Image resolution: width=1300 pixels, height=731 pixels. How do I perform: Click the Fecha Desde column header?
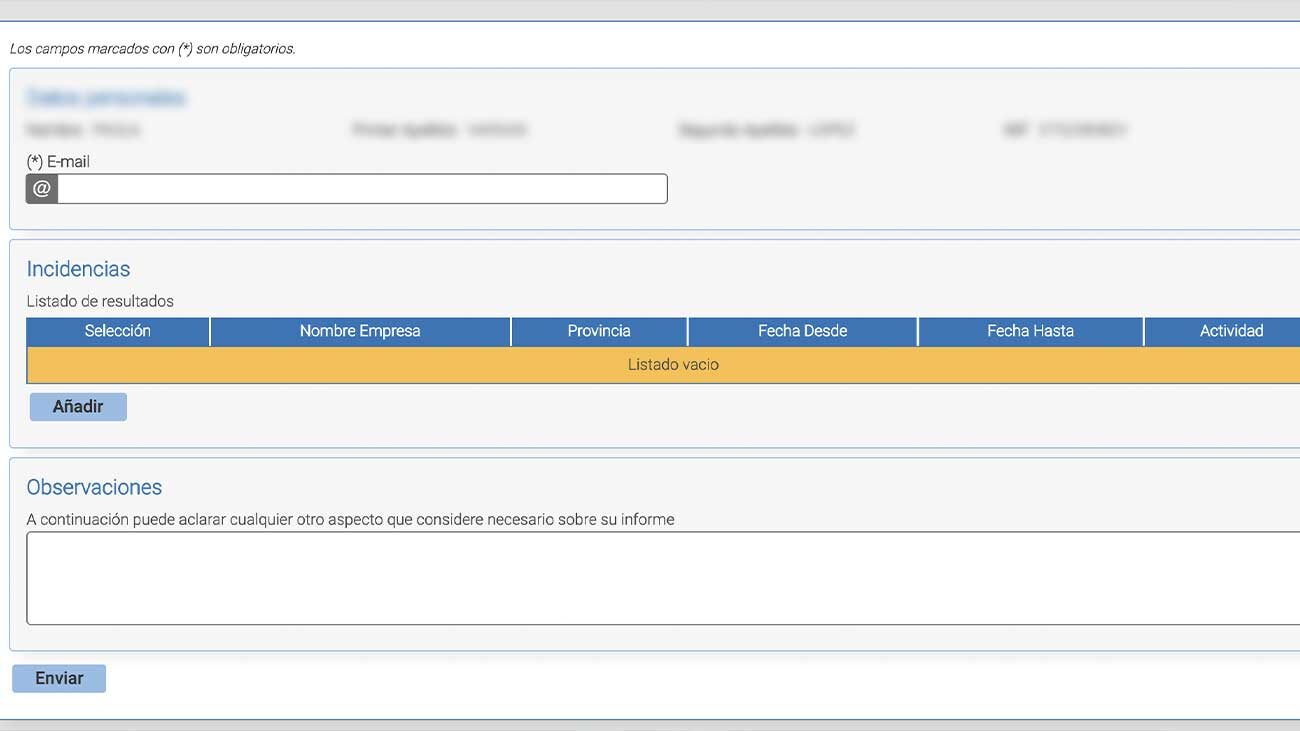tap(801, 330)
